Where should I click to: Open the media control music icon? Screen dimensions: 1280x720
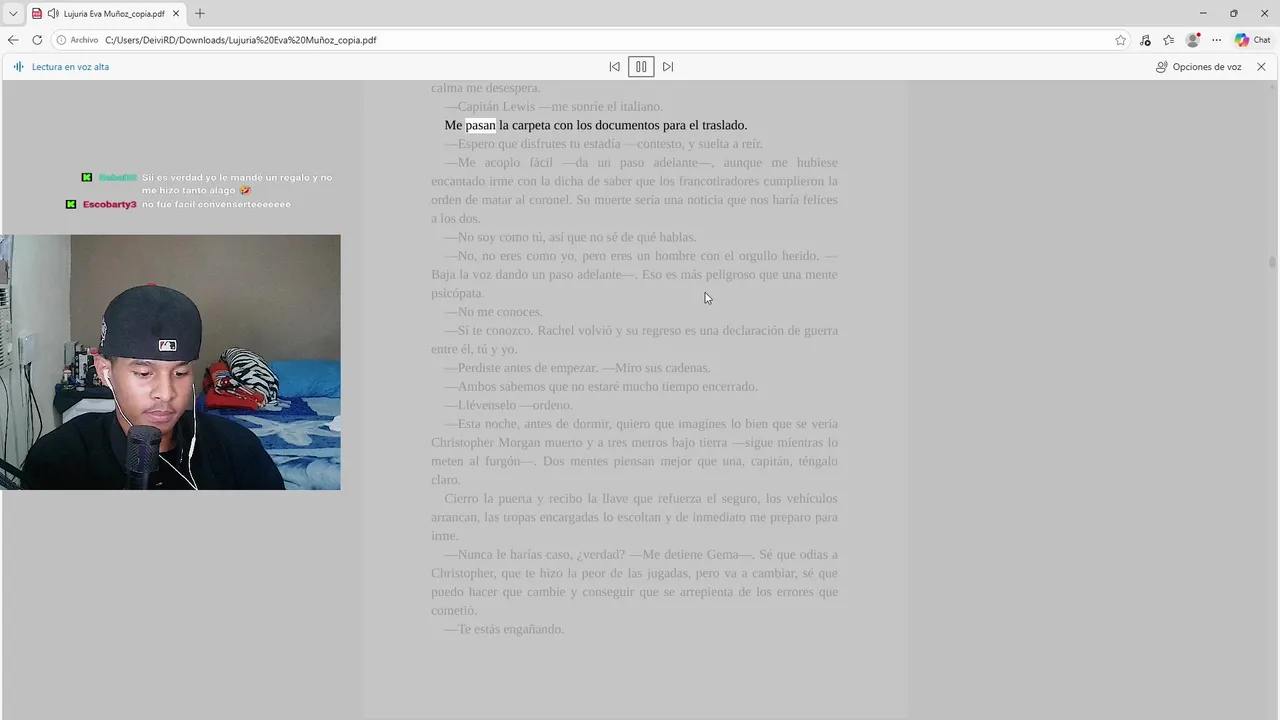tap(1145, 40)
